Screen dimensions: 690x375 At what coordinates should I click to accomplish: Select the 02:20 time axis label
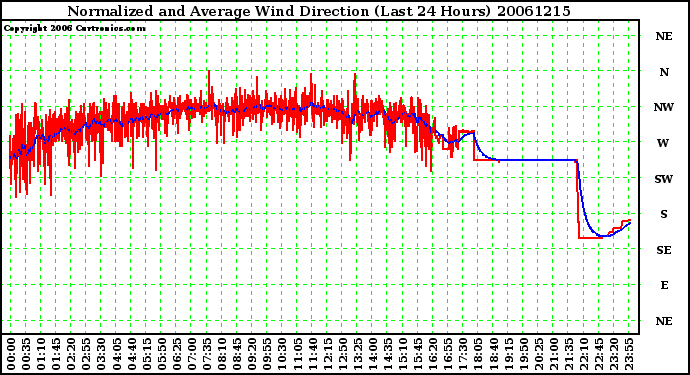click(x=71, y=354)
